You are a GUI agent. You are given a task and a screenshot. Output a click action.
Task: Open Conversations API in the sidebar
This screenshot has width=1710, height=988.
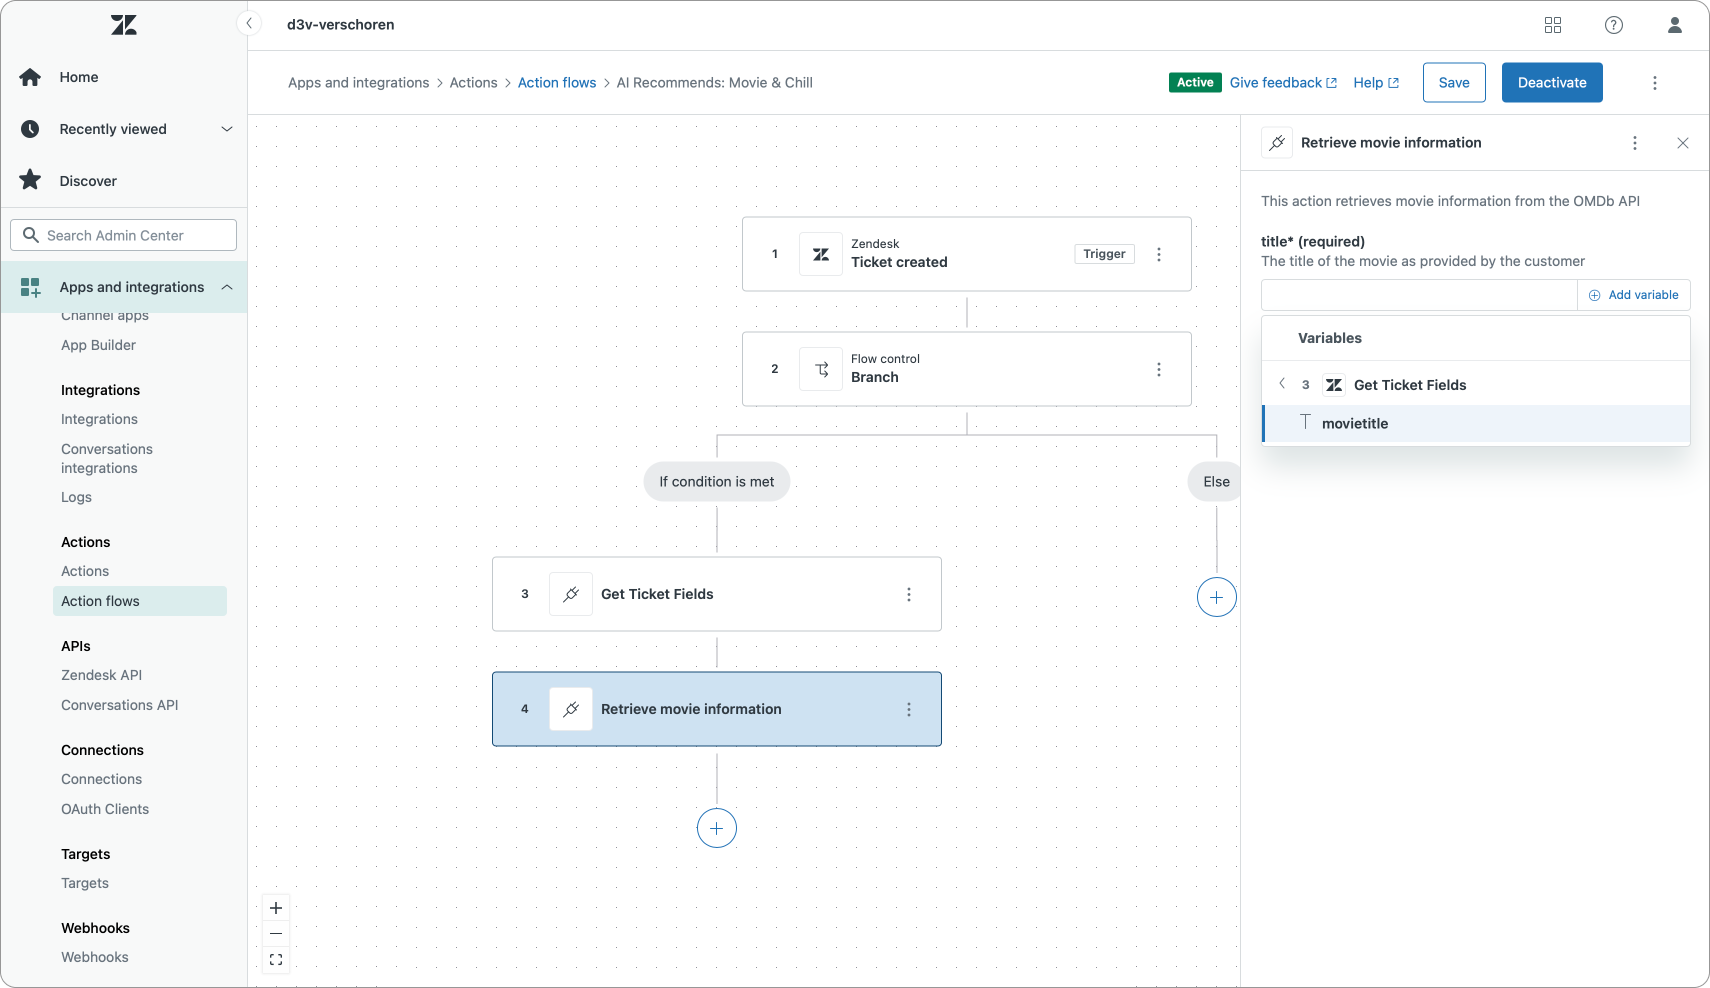click(120, 705)
